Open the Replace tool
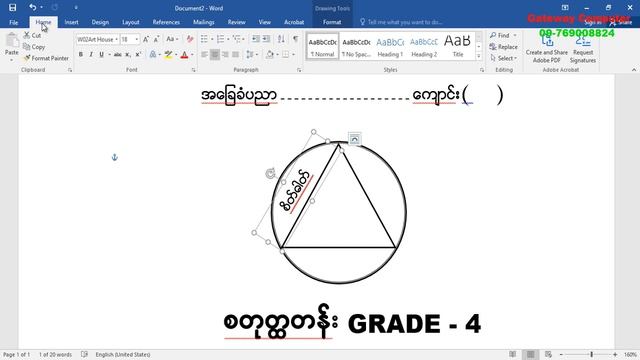640x360 pixels. (503, 47)
